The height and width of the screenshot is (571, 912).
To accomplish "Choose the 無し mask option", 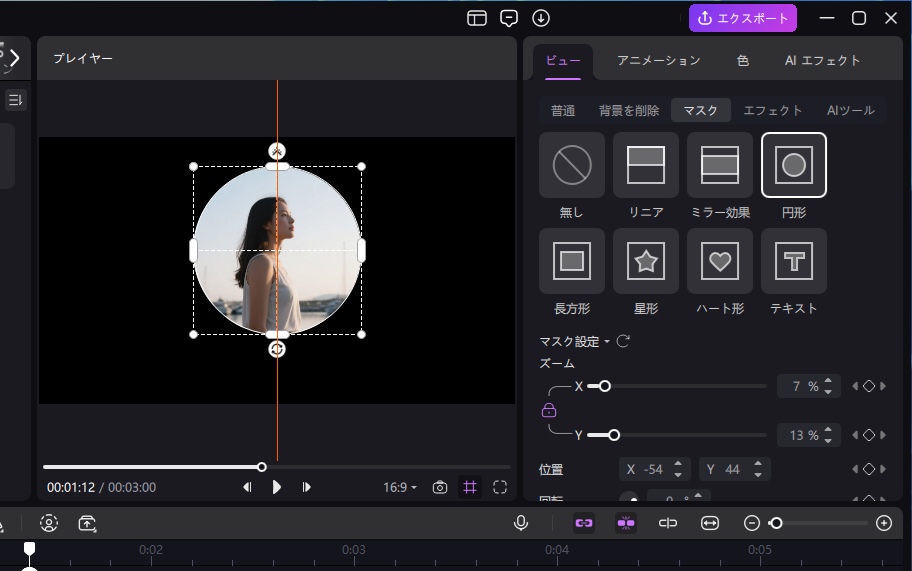I will [572, 165].
